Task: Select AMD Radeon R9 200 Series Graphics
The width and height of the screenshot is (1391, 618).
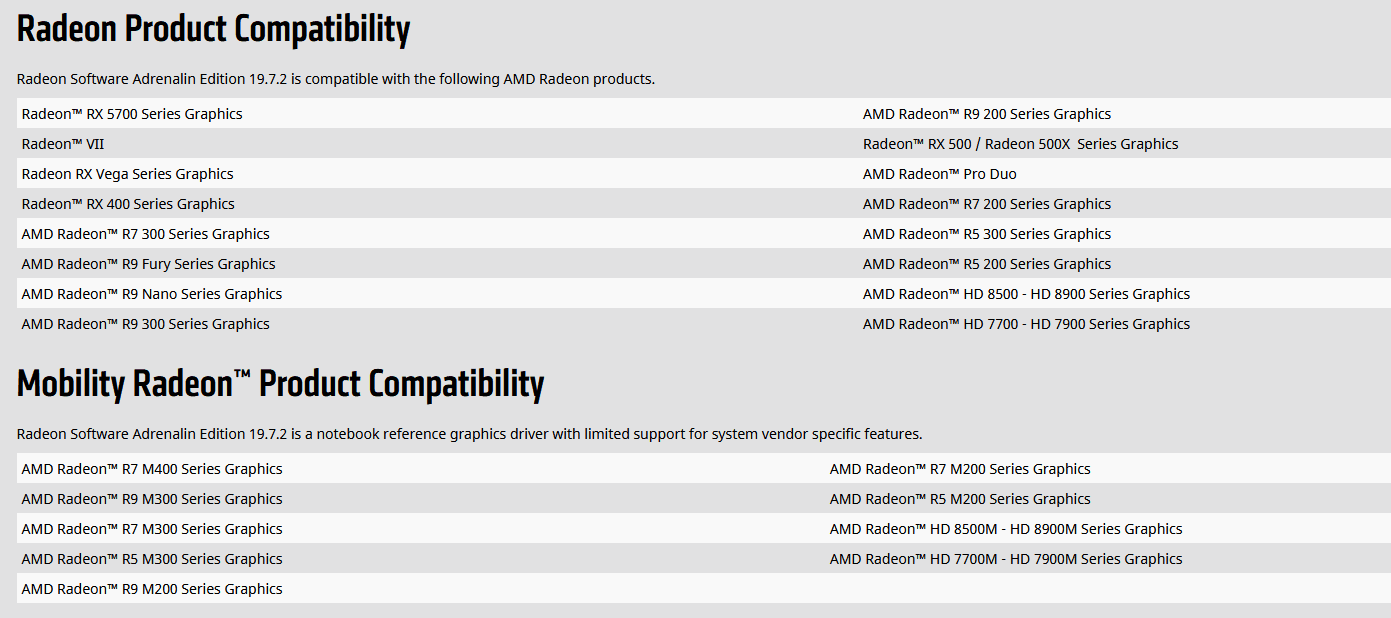Action: (986, 114)
